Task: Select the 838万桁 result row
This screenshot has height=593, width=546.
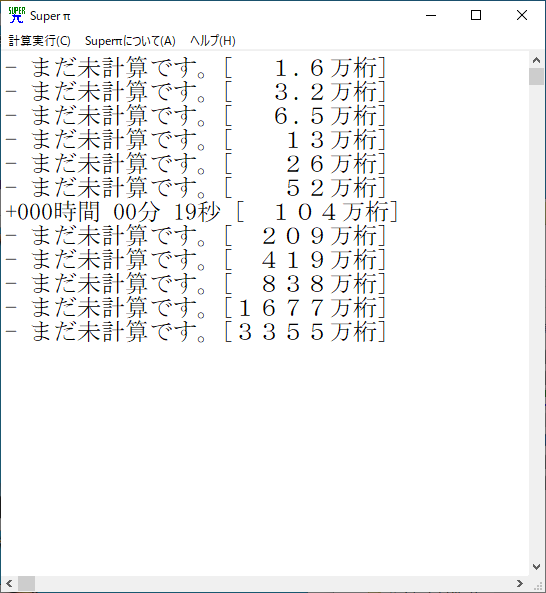Action: (195, 284)
